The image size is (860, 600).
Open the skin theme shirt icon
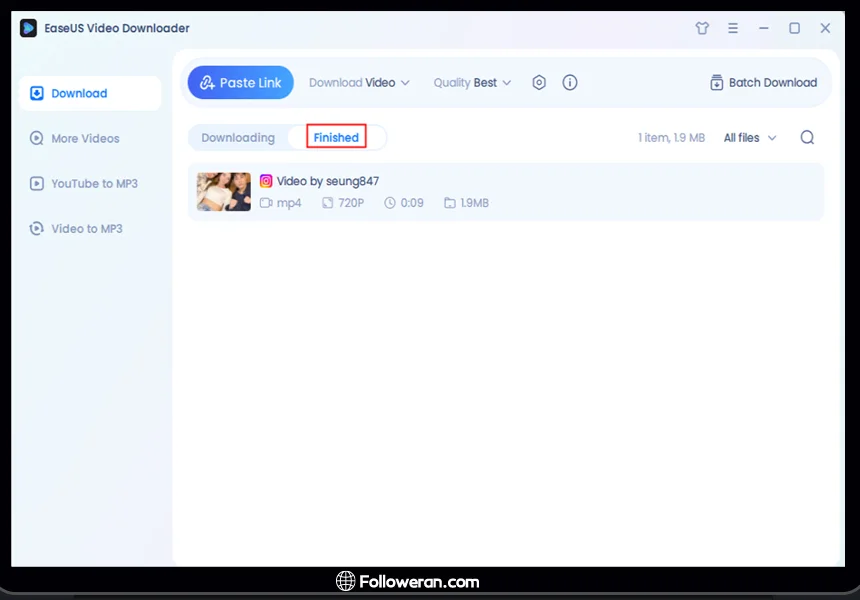tap(702, 28)
